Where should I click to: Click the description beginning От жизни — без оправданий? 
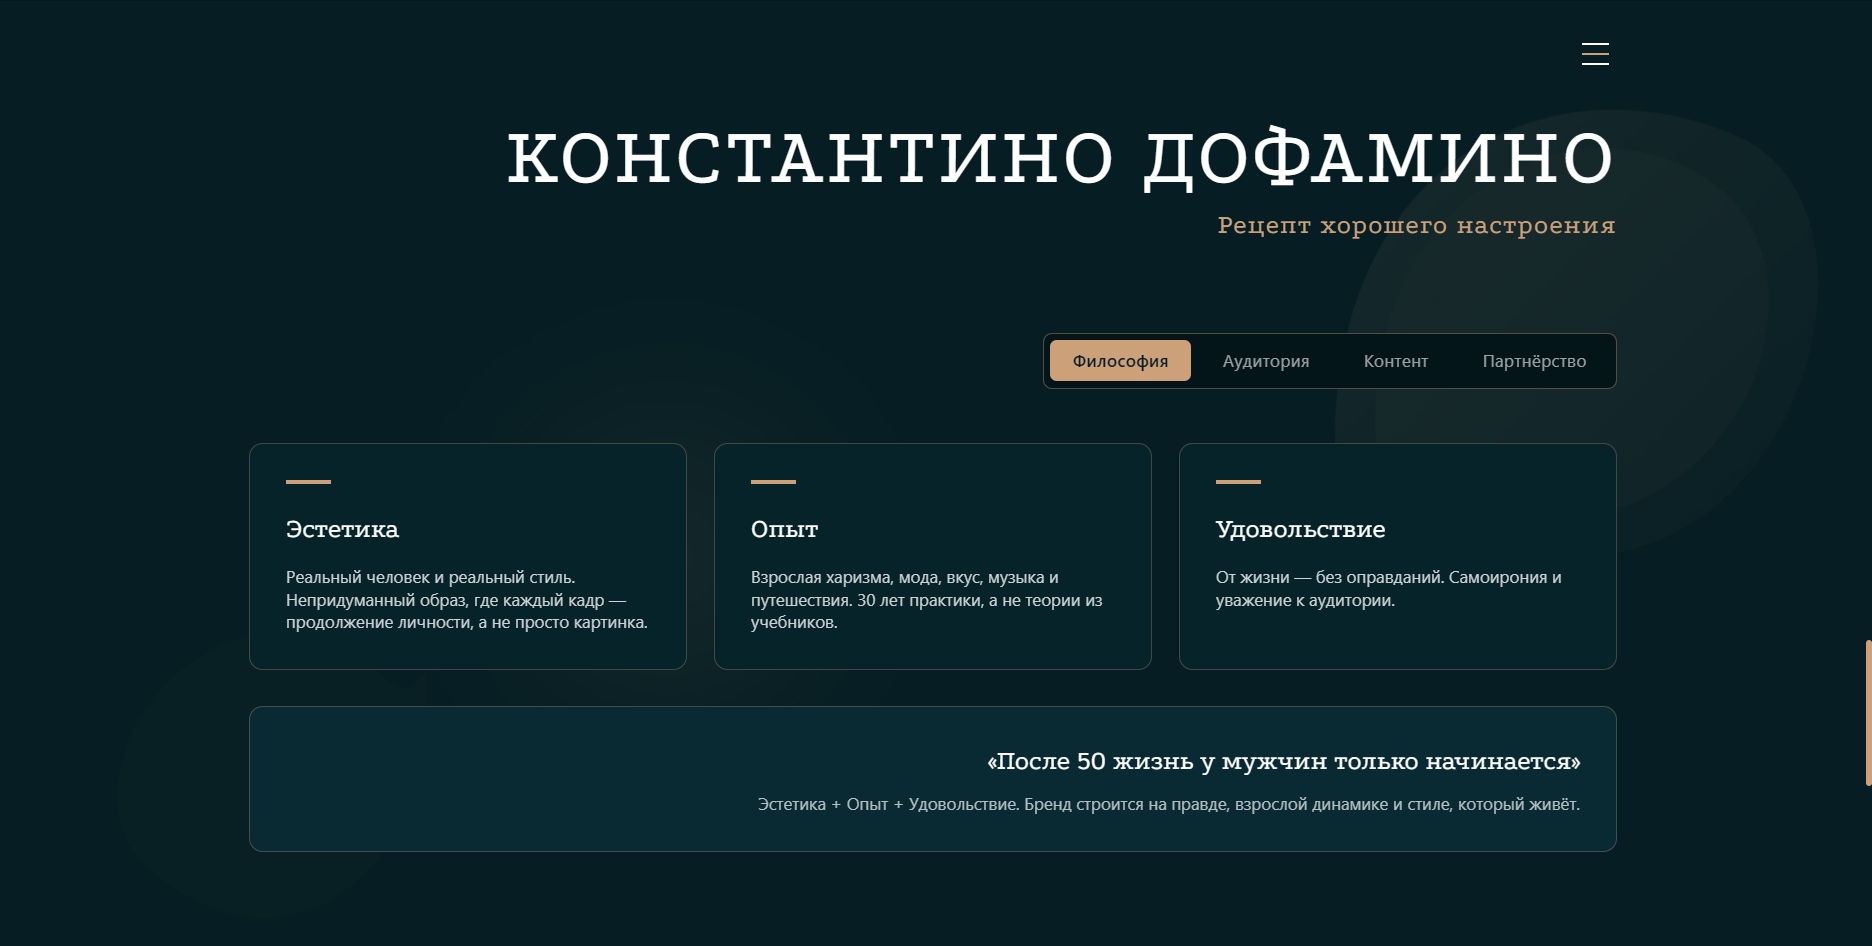click(x=1388, y=589)
